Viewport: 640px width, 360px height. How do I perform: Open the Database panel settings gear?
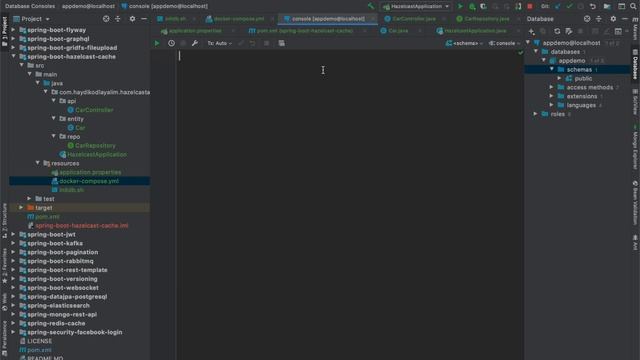coord(613,19)
